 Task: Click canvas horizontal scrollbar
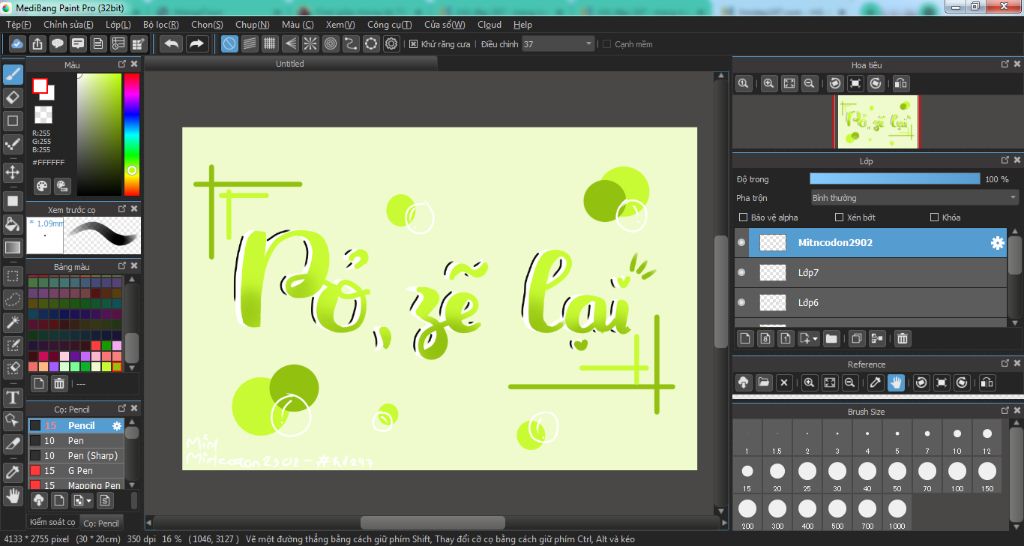433,522
